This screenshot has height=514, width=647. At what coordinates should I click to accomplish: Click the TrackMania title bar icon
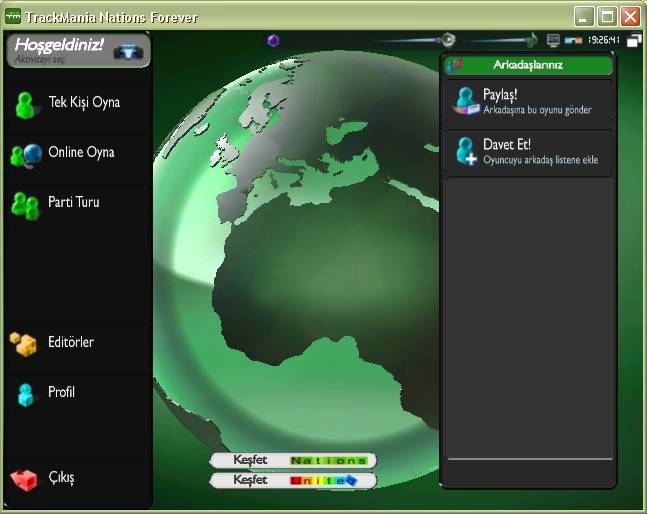tap(13, 17)
